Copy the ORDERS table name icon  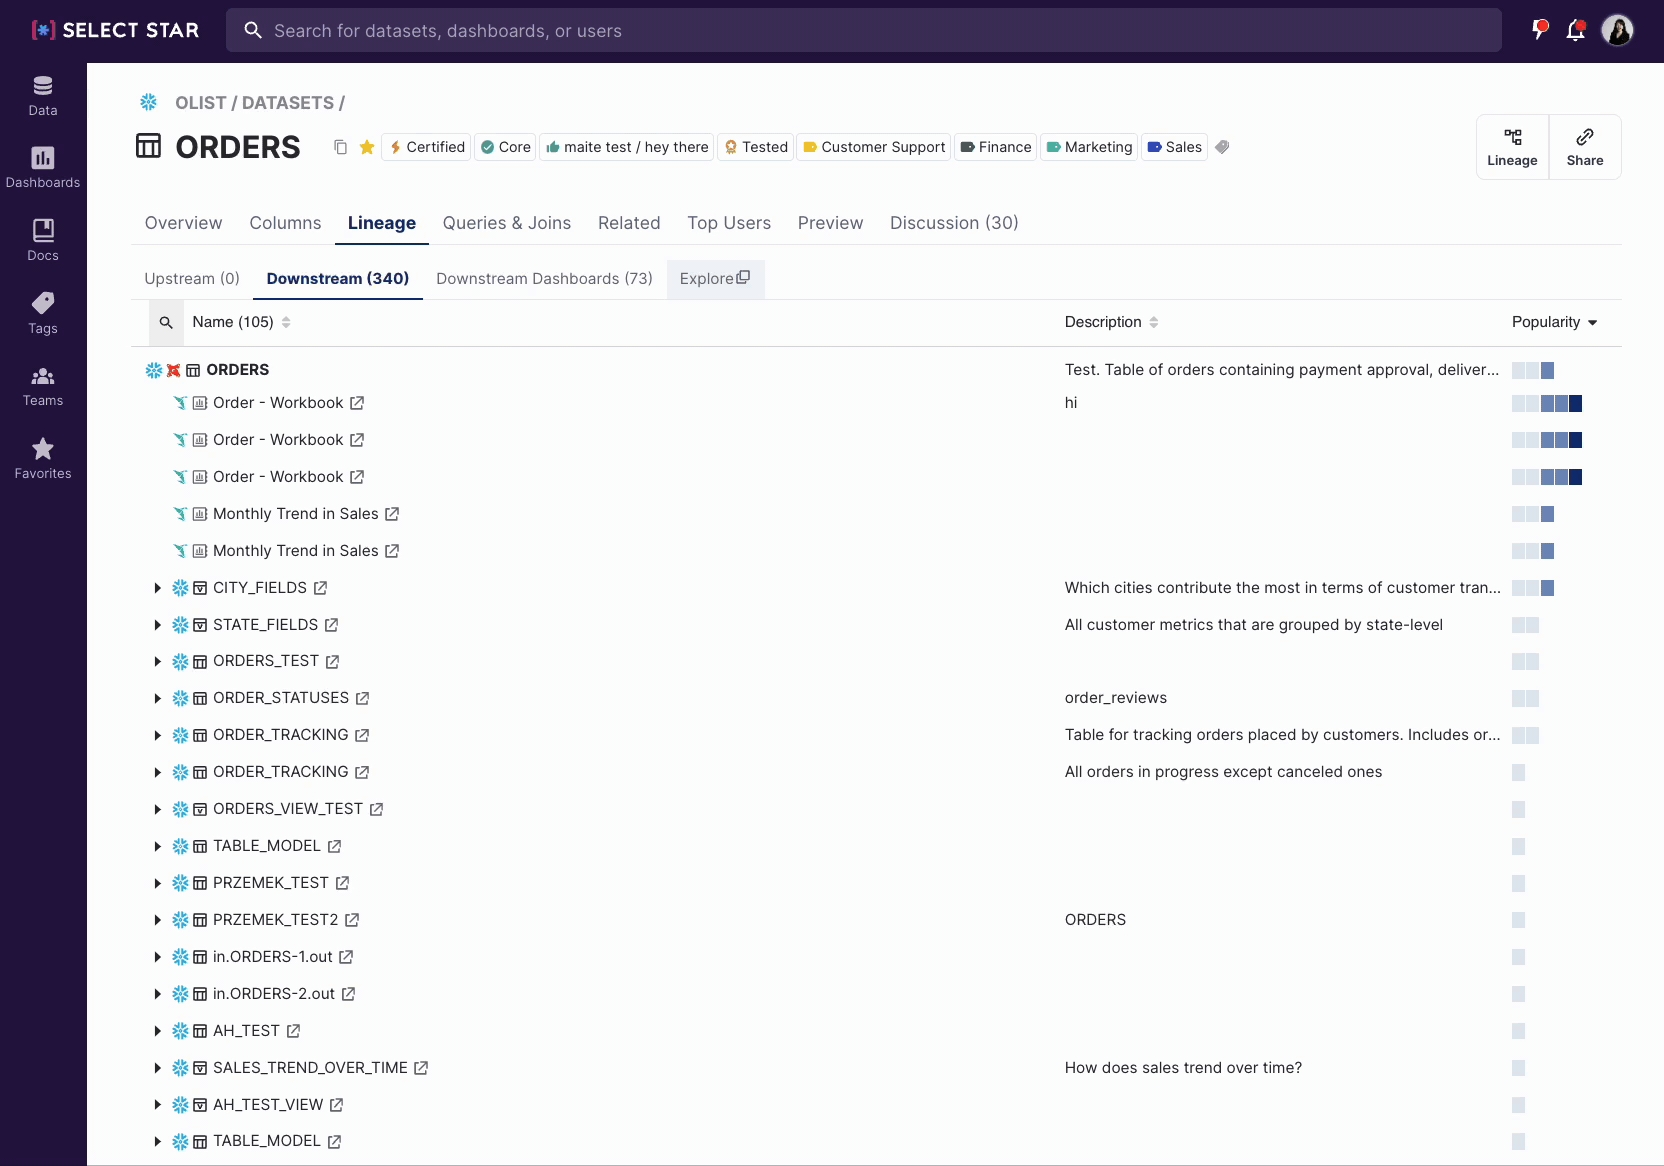click(x=340, y=147)
